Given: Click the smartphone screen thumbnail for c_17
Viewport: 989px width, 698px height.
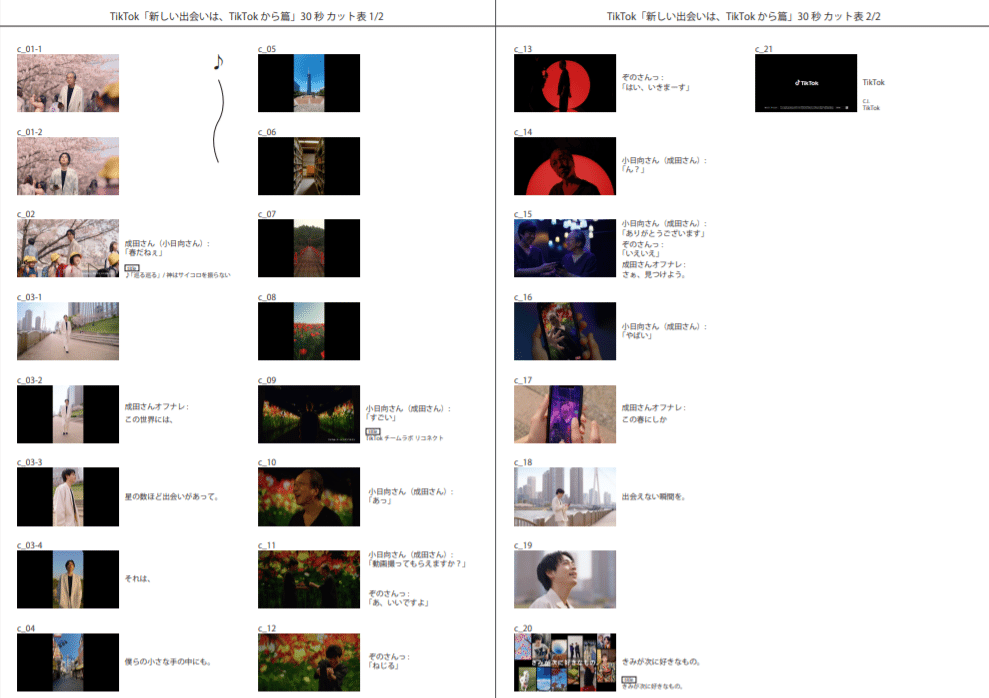Looking at the screenshot, I should (565, 413).
